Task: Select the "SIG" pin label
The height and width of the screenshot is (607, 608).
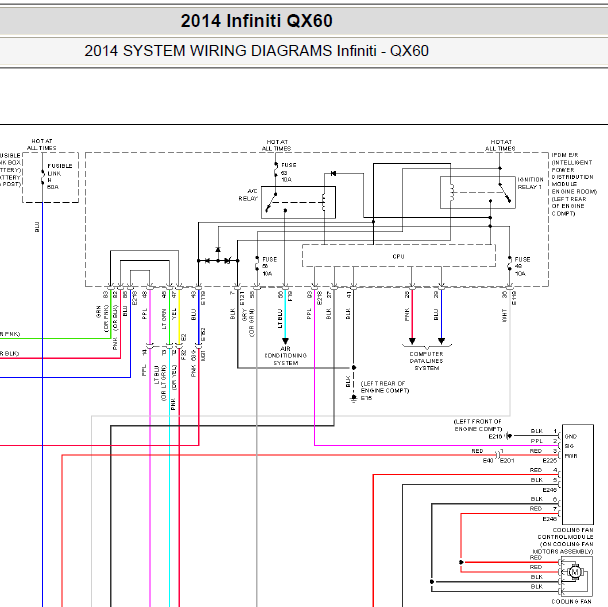Action: coord(569,446)
